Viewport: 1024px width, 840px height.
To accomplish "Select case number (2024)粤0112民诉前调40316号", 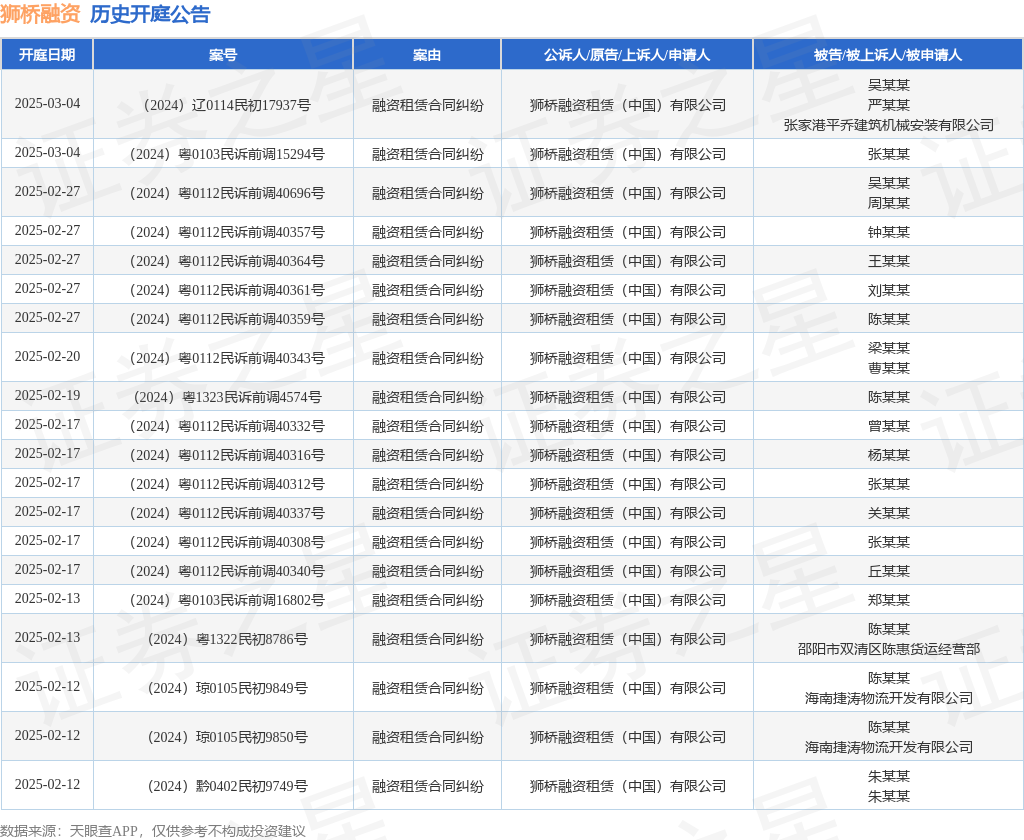I will click(x=227, y=455).
